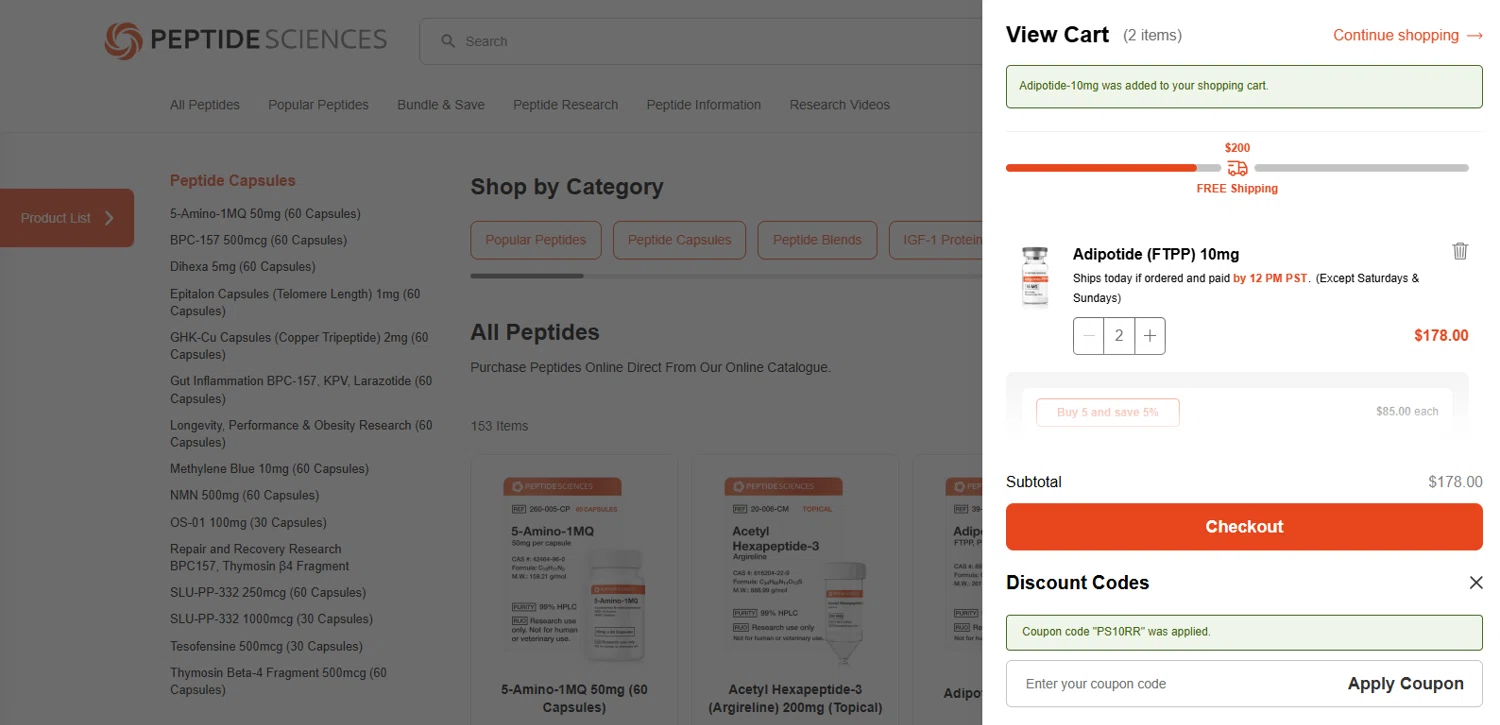
Task: Select the Peptide Capsules category chip
Action: point(679,240)
